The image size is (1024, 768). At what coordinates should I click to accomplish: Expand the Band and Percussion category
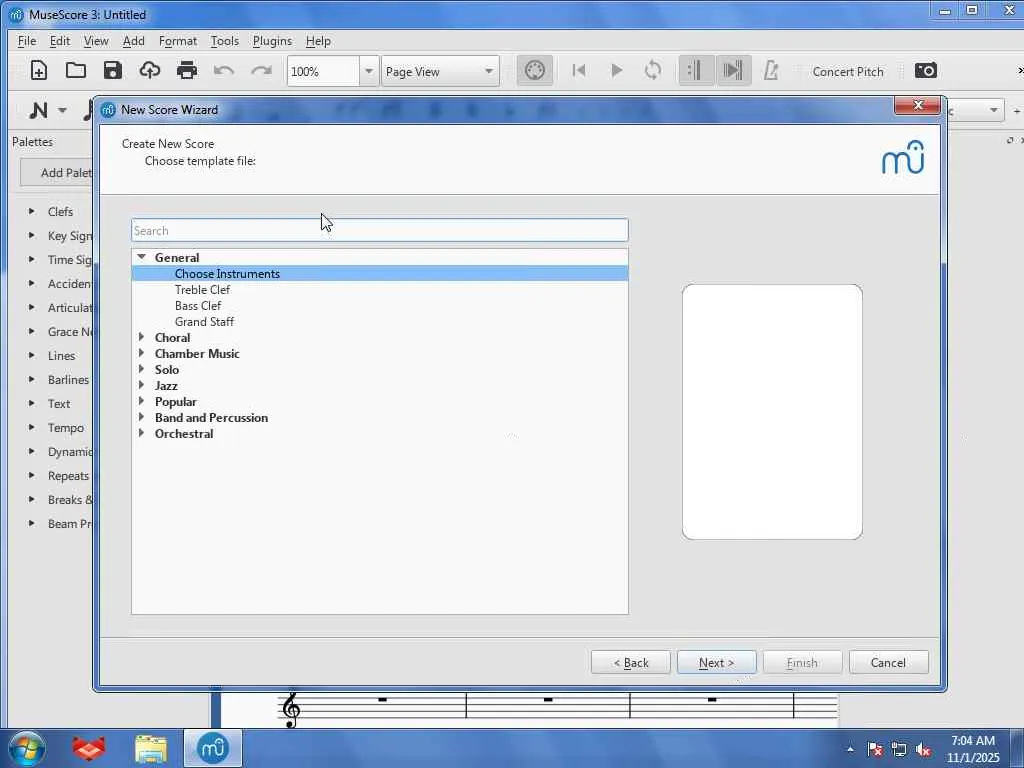coord(141,417)
